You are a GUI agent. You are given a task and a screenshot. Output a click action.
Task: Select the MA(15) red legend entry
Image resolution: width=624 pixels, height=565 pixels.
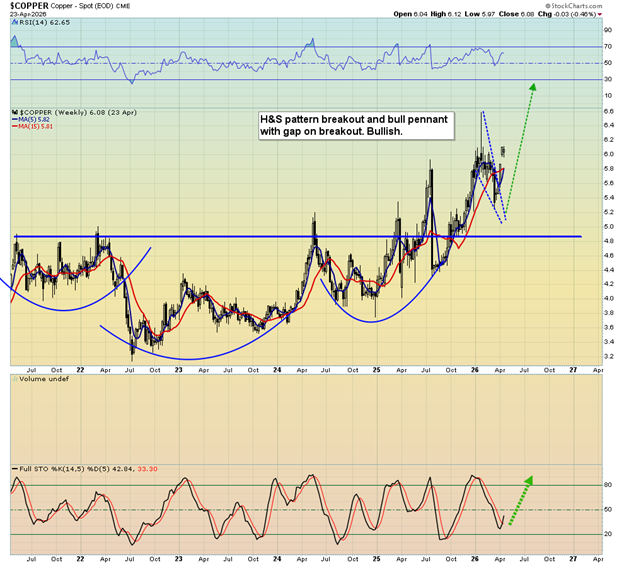tap(37, 127)
